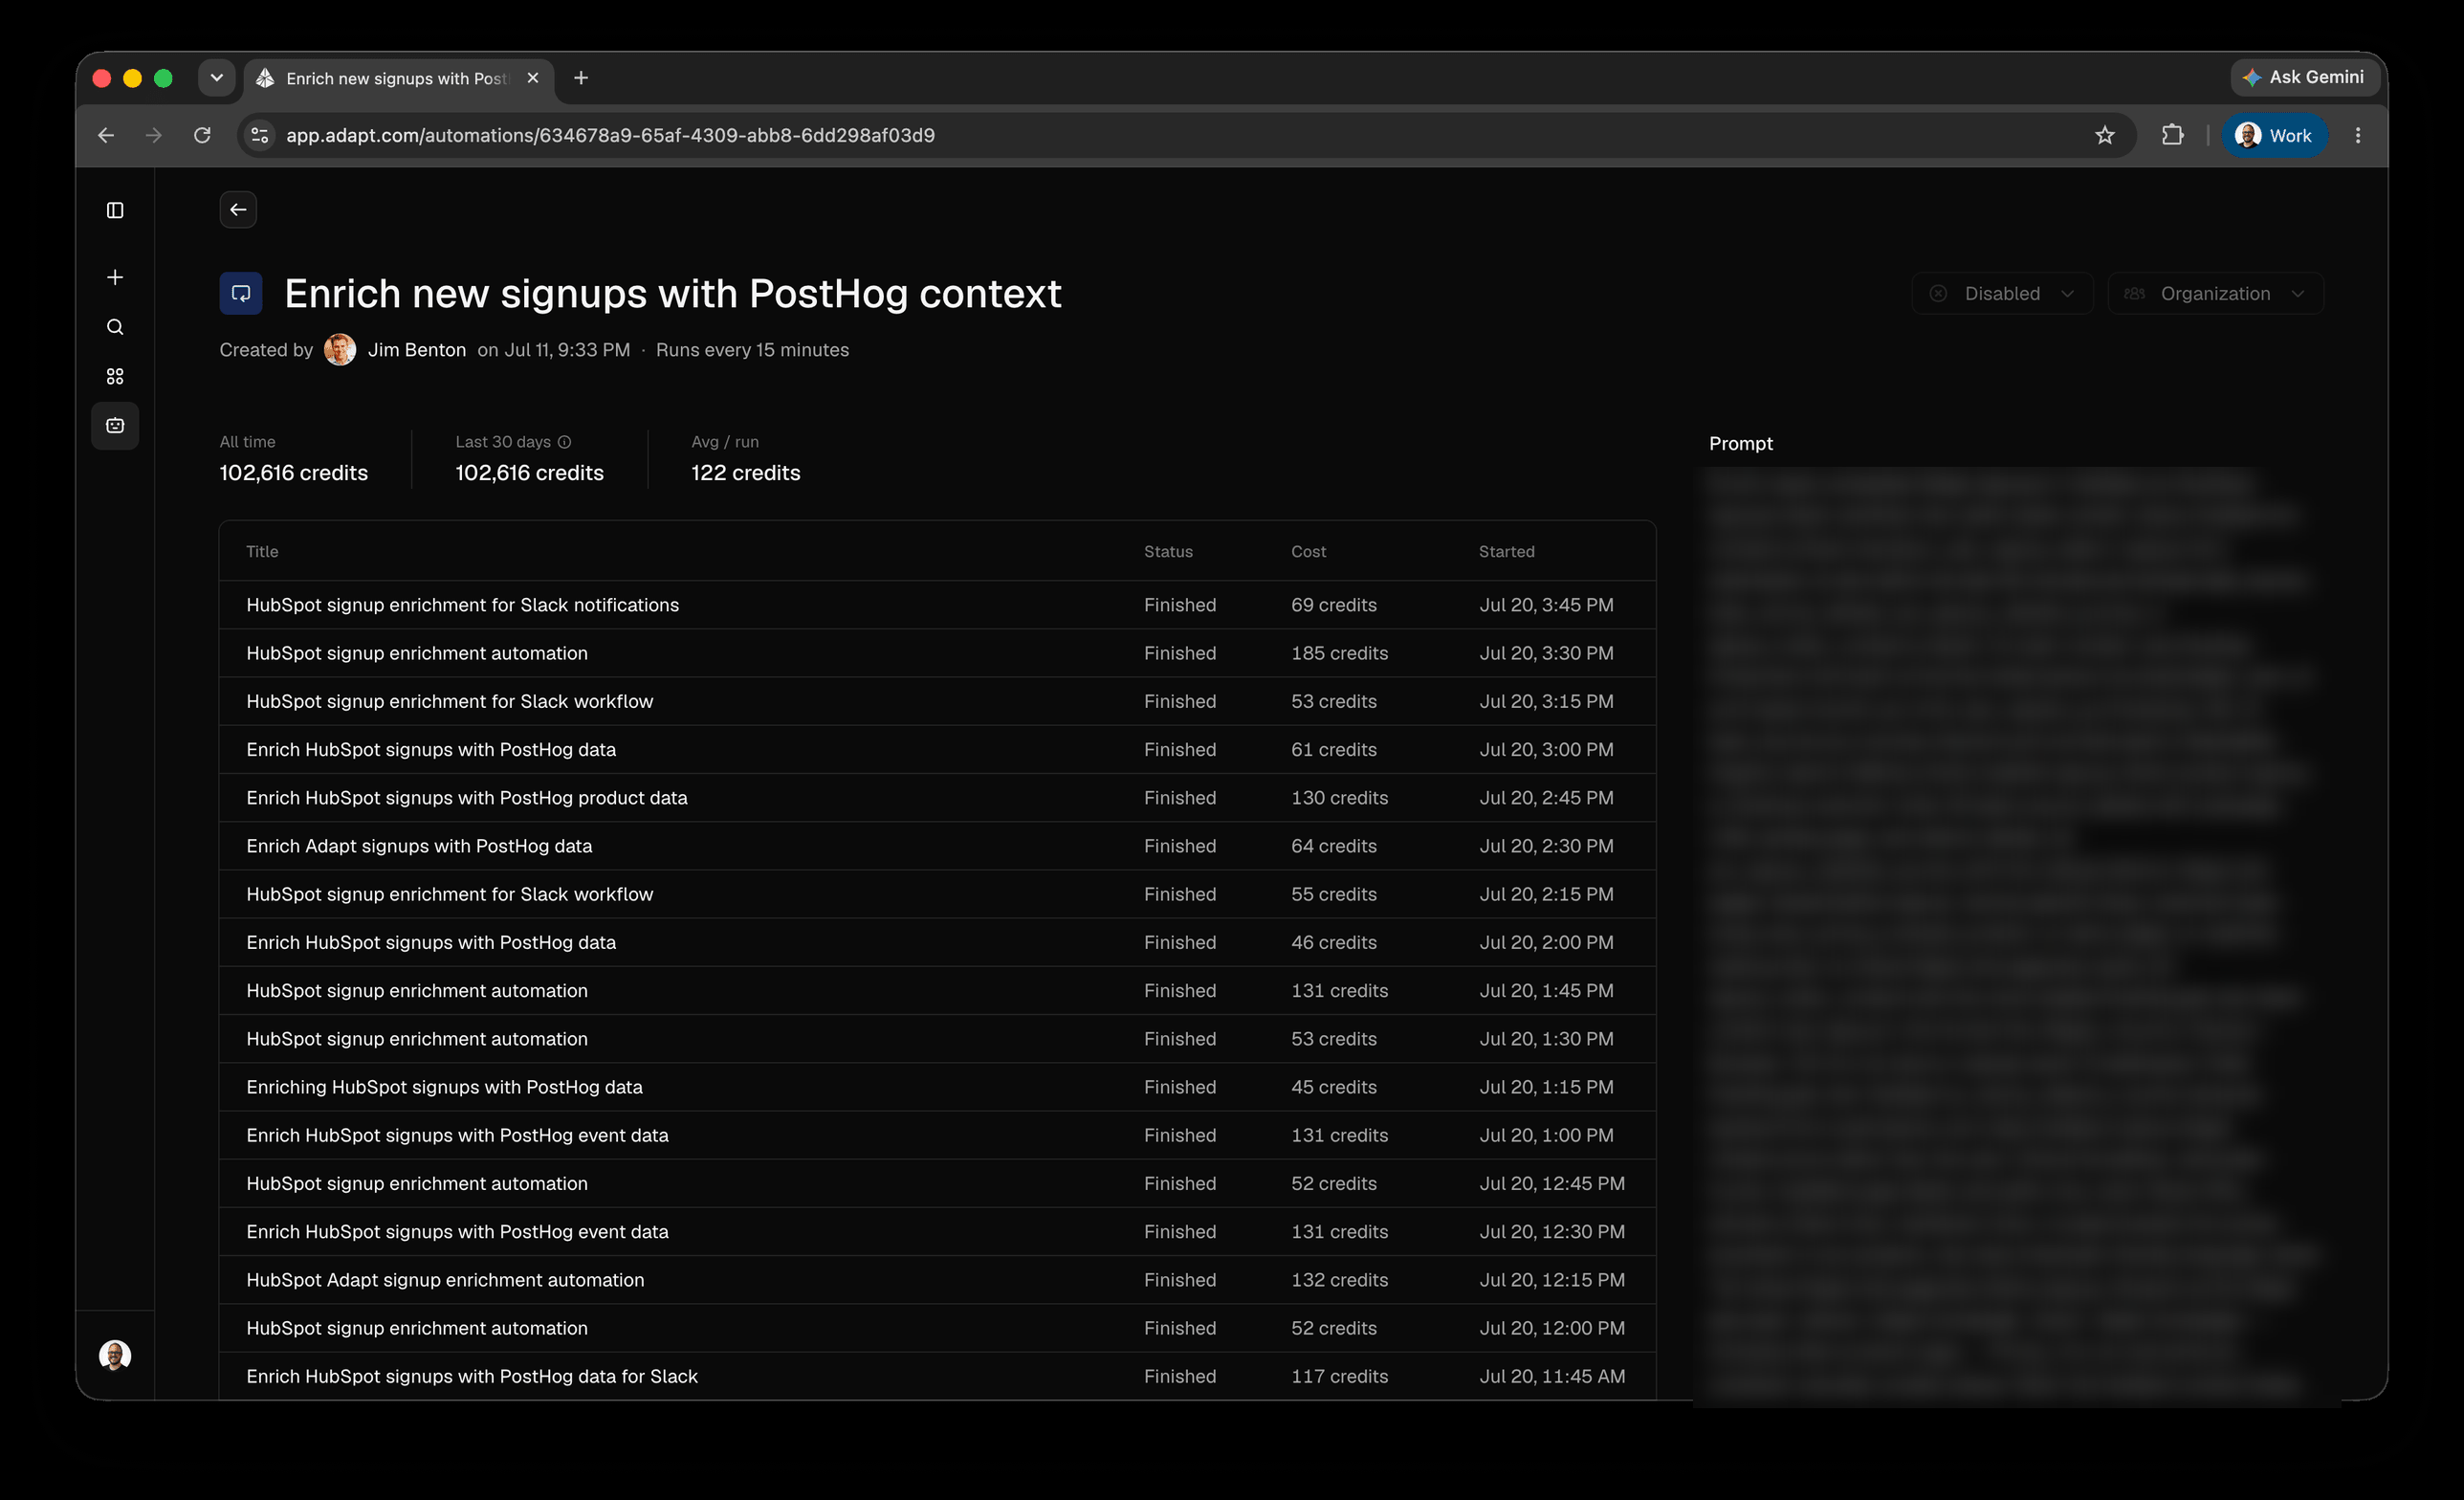Click the Prompt section heading
This screenshot has width=2464, height=1500.
(1740, 443)
